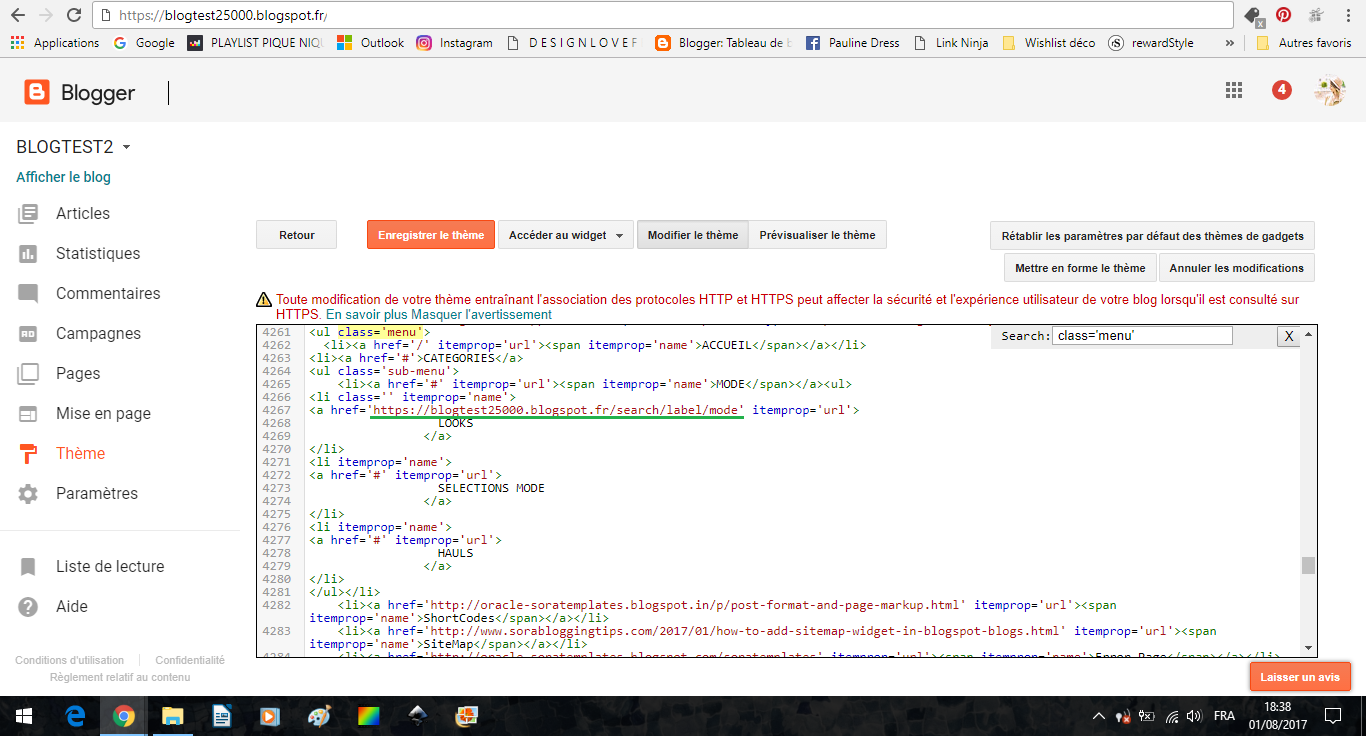Screen dimensions: 1366x738
Task: Click the Commentaires speech bubble icon
Action: [28, 294]
